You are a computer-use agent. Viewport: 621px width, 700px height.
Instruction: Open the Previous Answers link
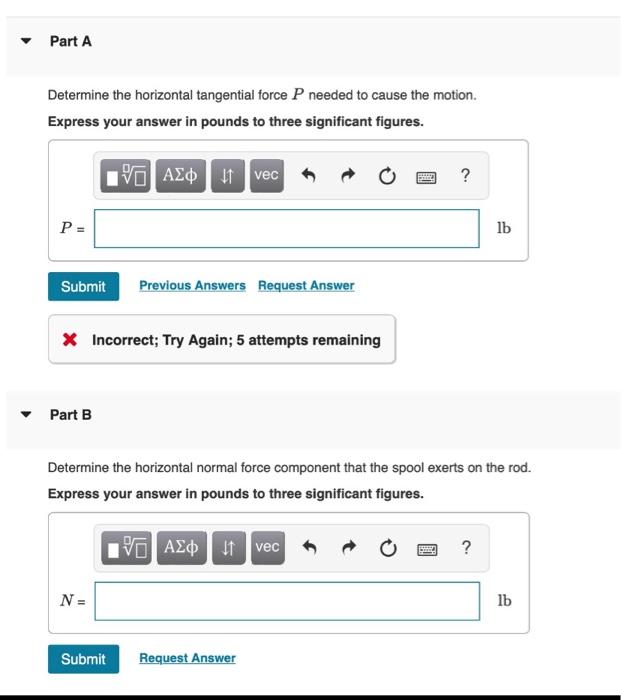point(192,285)
